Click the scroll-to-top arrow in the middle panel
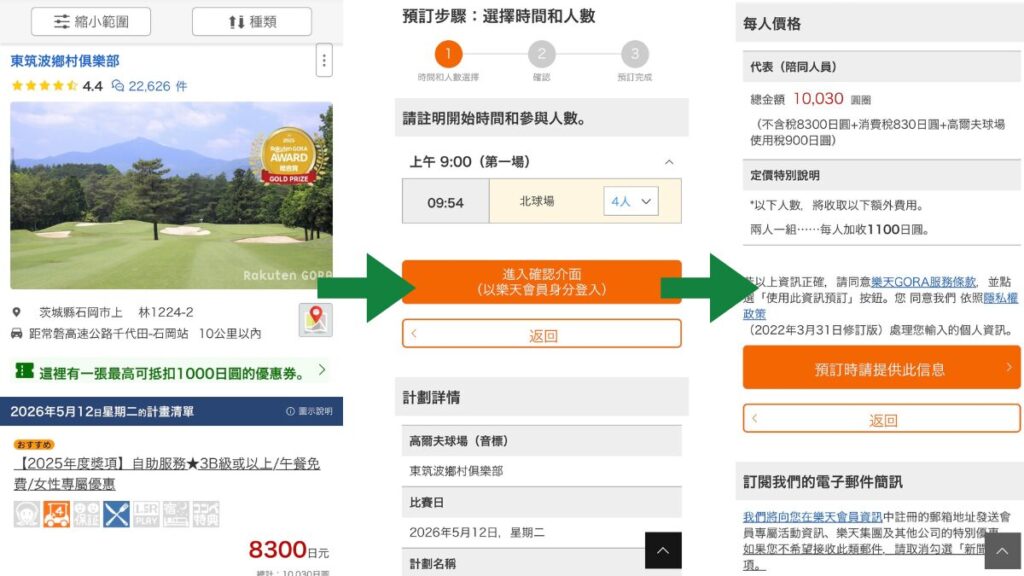The height and width of the screenshot is (576, 1024). (x=663, y=550)
